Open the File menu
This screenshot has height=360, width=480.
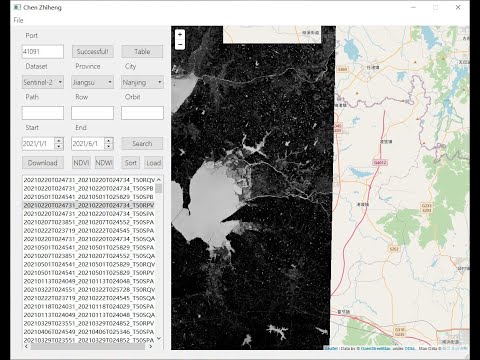[x=18, y=20]
